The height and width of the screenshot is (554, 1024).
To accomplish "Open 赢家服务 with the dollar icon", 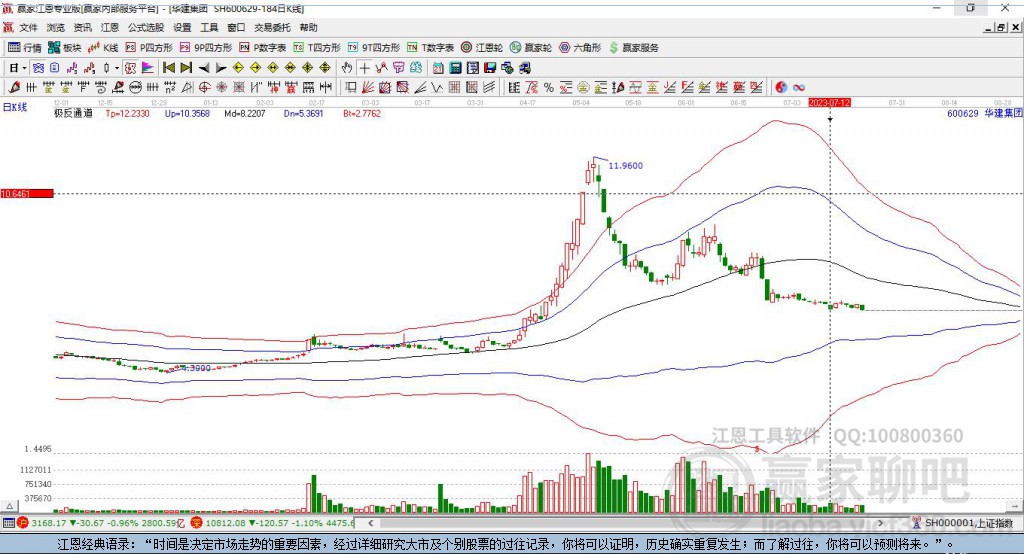I will pyautogui.click(x=633, y=48).
